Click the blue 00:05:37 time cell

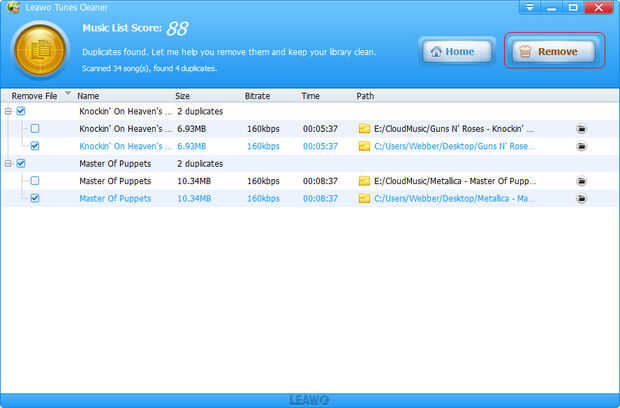coord(320,146)
